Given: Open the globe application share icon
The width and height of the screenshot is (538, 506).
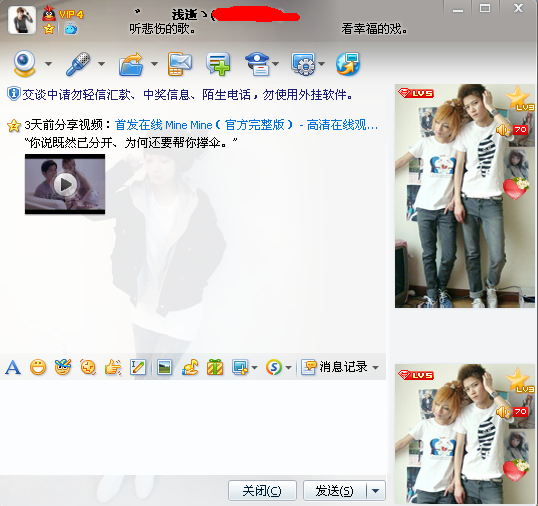Looking at the screenshot, I should coord(348,64).
